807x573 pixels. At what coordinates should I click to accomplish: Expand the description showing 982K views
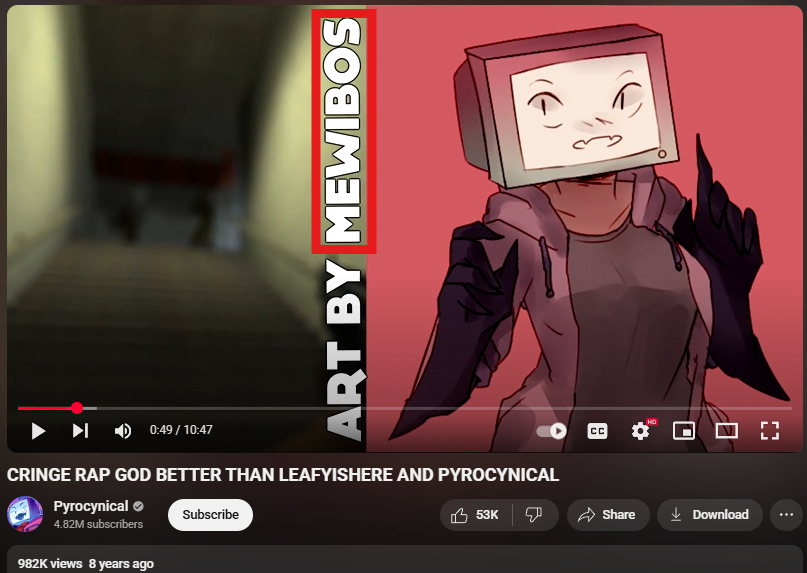point(86,563)
